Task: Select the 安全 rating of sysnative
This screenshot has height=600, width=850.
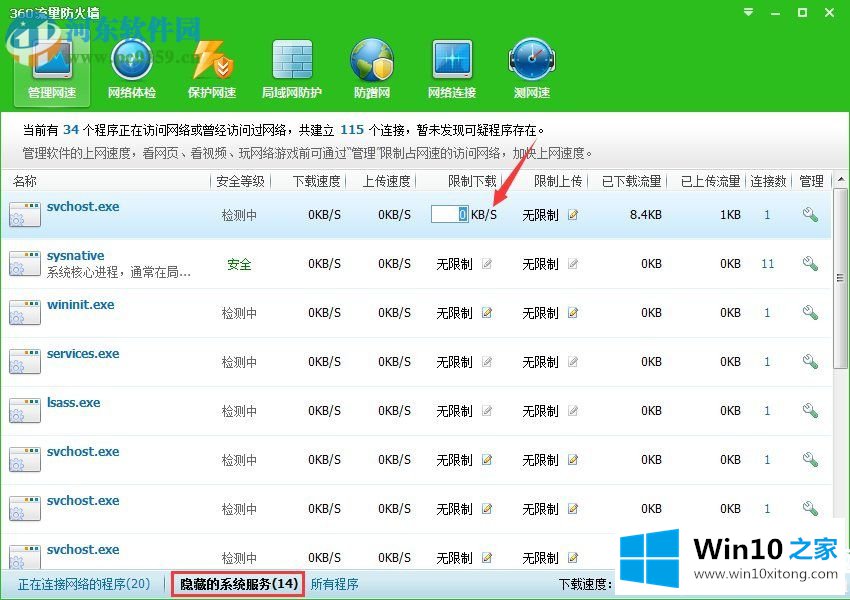Action: tap(239, 264)
